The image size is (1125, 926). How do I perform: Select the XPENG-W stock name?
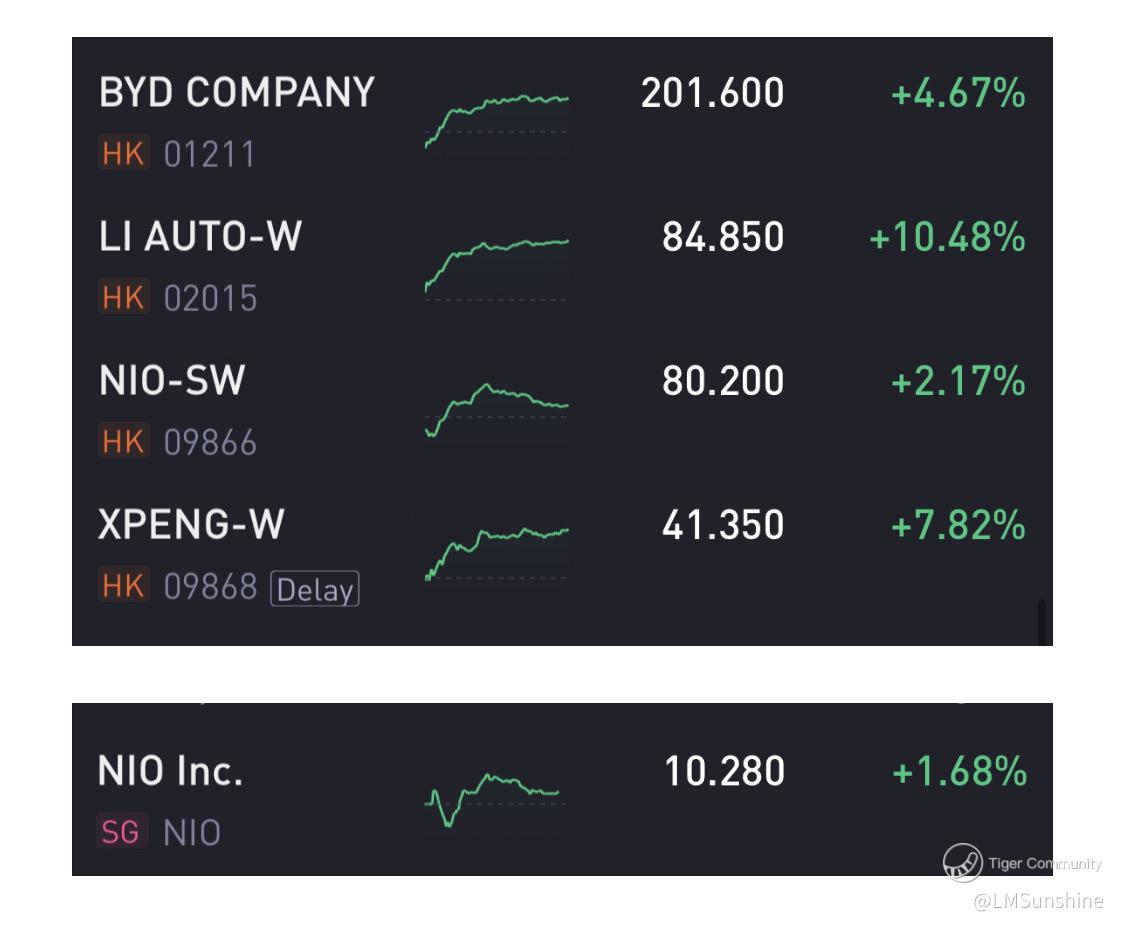(191, 524)
